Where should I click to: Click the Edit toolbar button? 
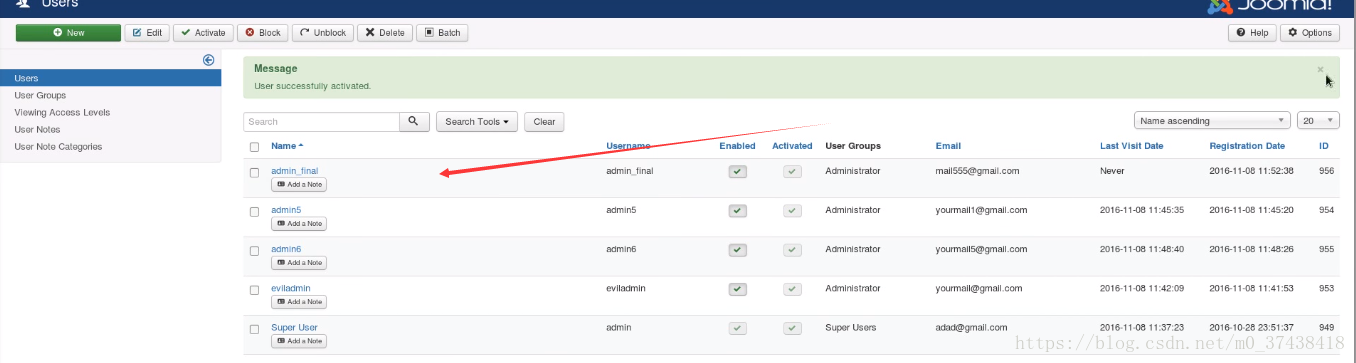pos(147,33)
